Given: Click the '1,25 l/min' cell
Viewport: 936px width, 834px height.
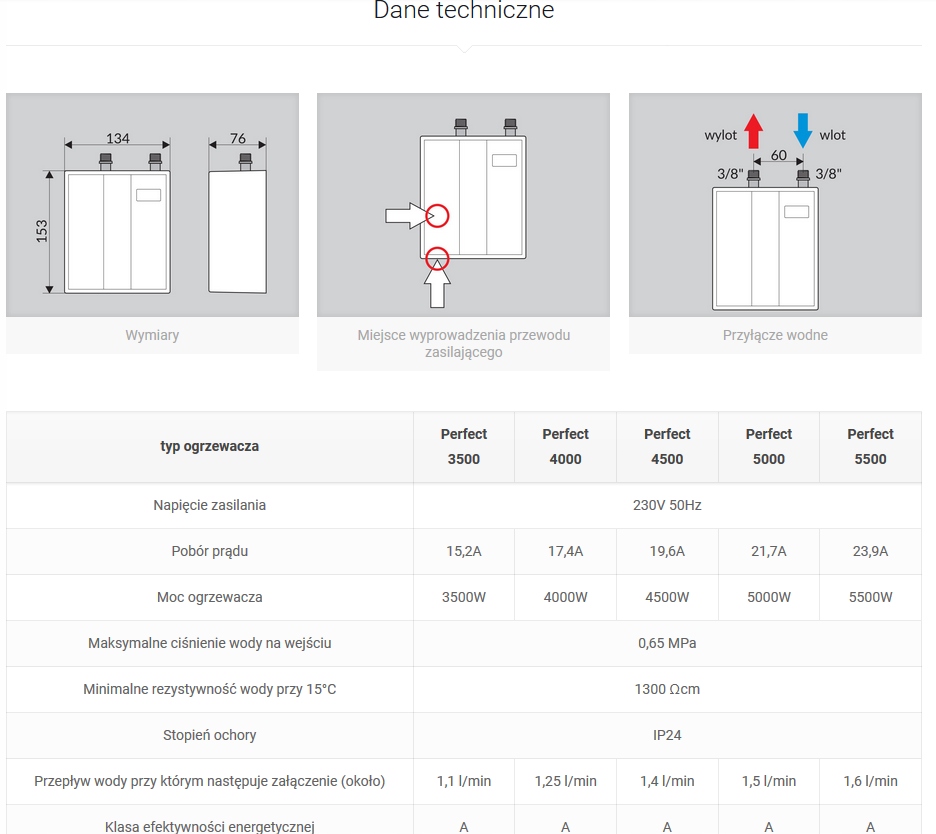Looking at the screenshot, I should [x=565, y=781].
